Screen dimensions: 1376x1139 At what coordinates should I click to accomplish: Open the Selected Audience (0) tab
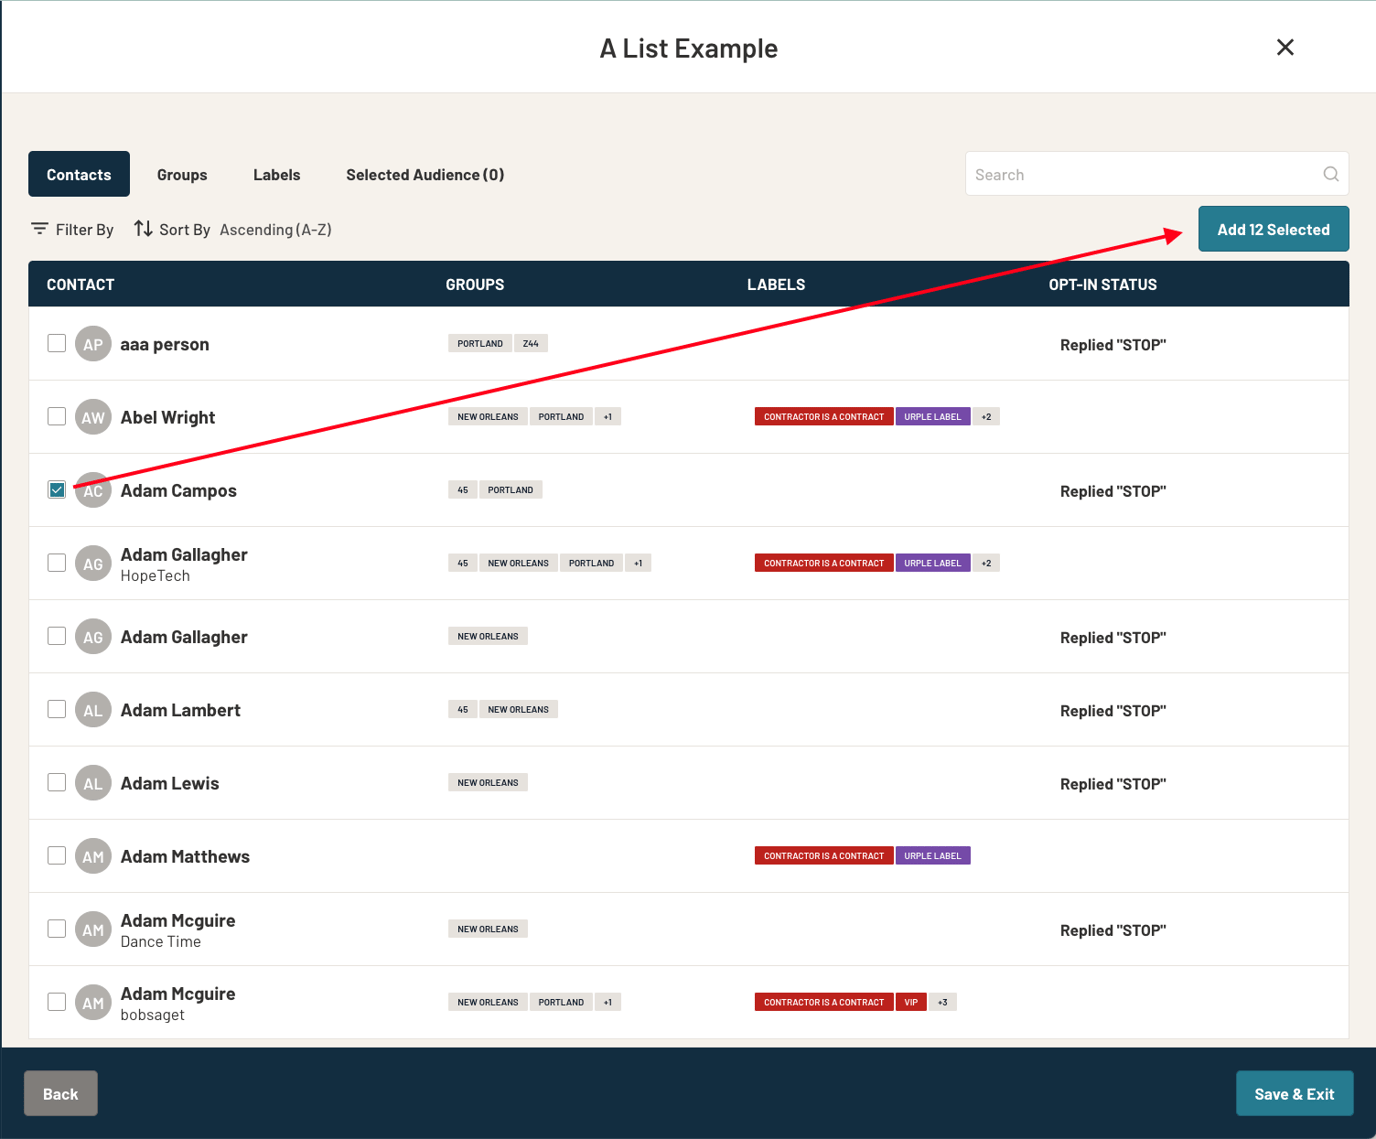(425, 174)
